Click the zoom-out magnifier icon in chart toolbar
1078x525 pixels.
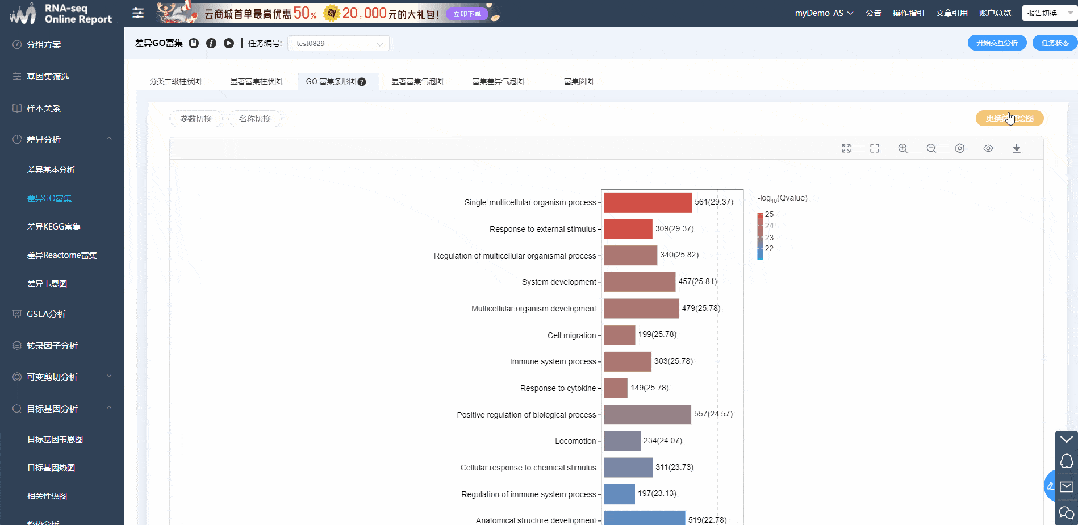click(931, 148)
